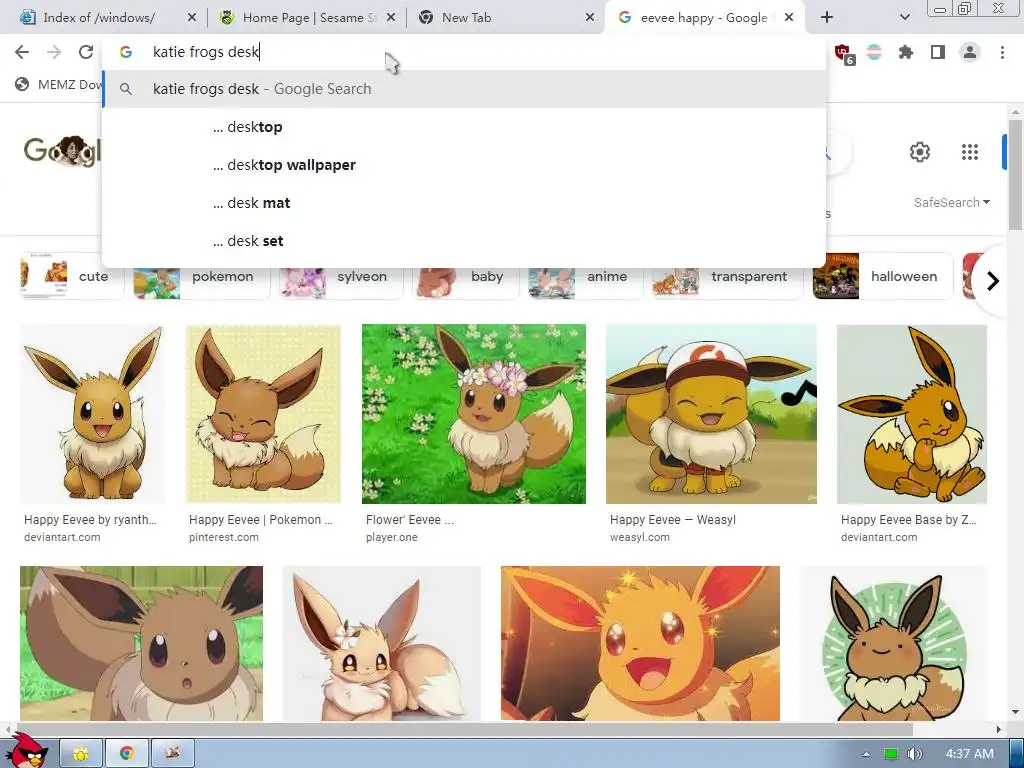Choose the '... desk set' suggestion
Viewport: 1024px width, 768px height.
pyautogui.click(x=464, y=241)
